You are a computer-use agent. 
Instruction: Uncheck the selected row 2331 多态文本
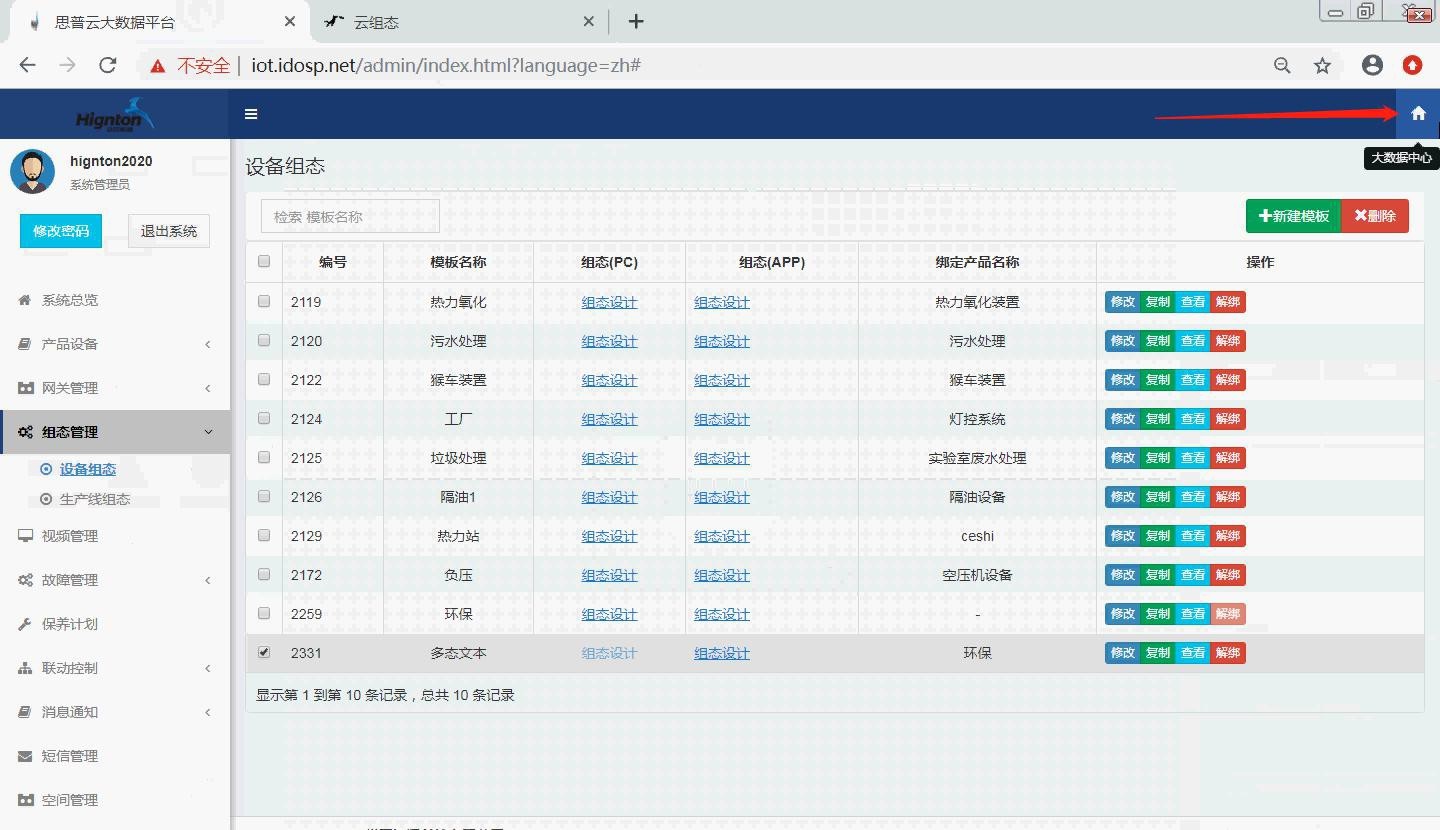[x=263, y=651]
